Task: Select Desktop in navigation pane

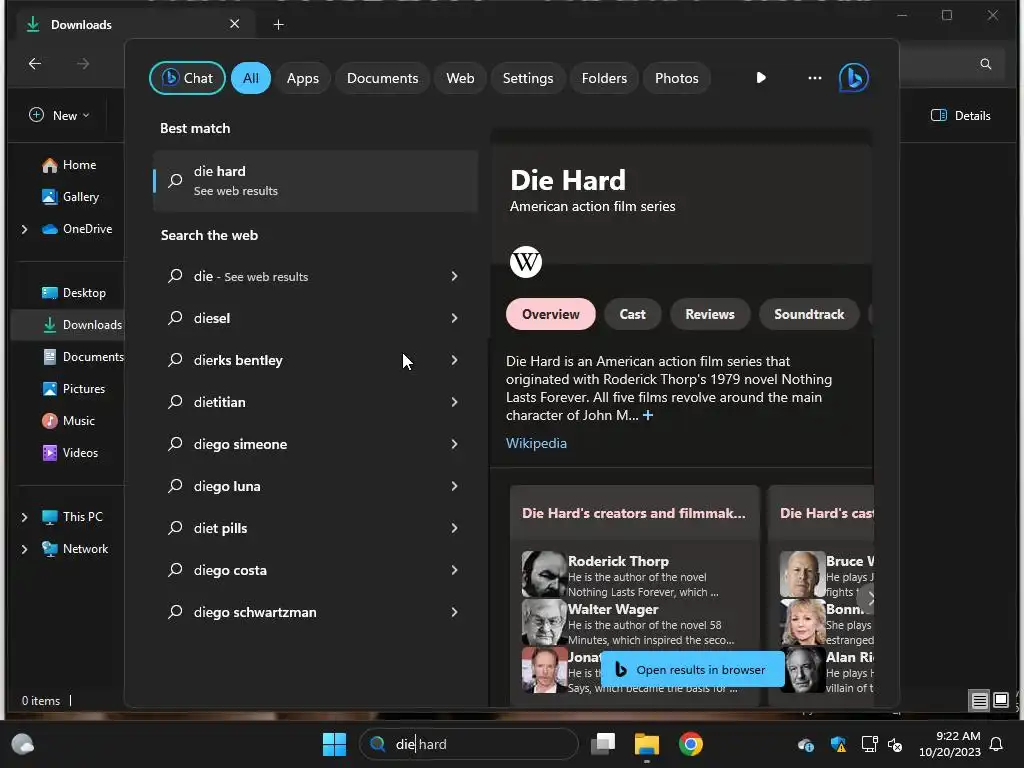Action: point(73,293)
